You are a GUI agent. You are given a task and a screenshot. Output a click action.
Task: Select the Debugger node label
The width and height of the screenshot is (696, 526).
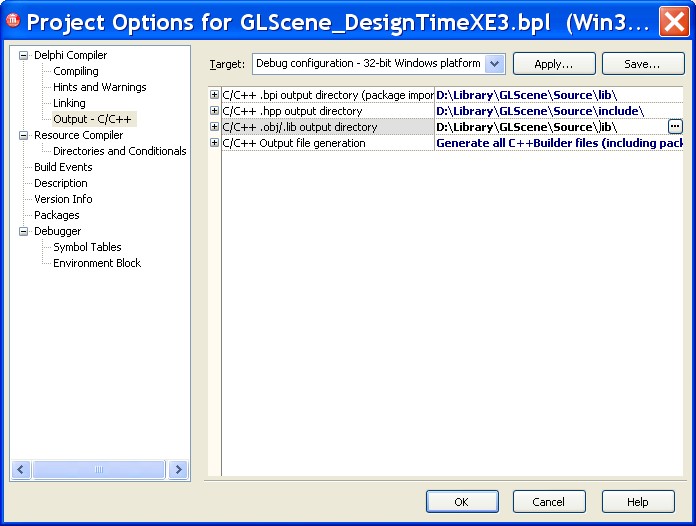tap(58, 231)
